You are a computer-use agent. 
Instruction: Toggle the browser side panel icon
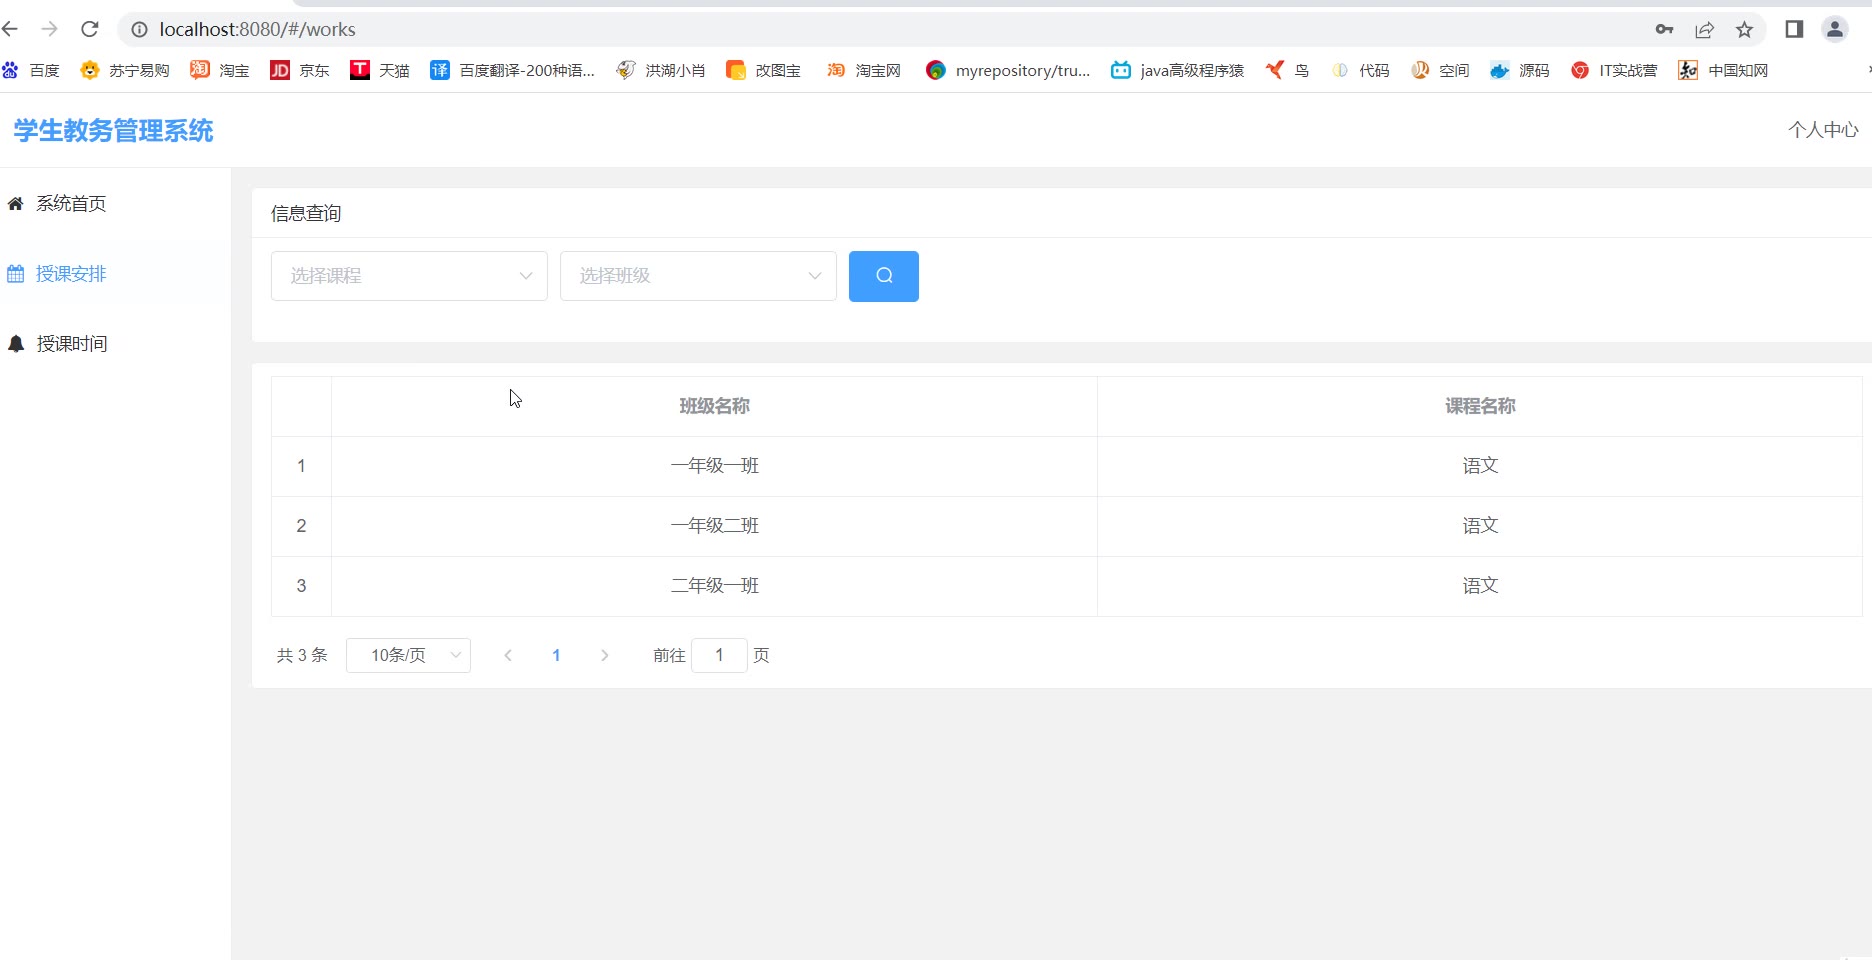click(x=1794, y=29)
